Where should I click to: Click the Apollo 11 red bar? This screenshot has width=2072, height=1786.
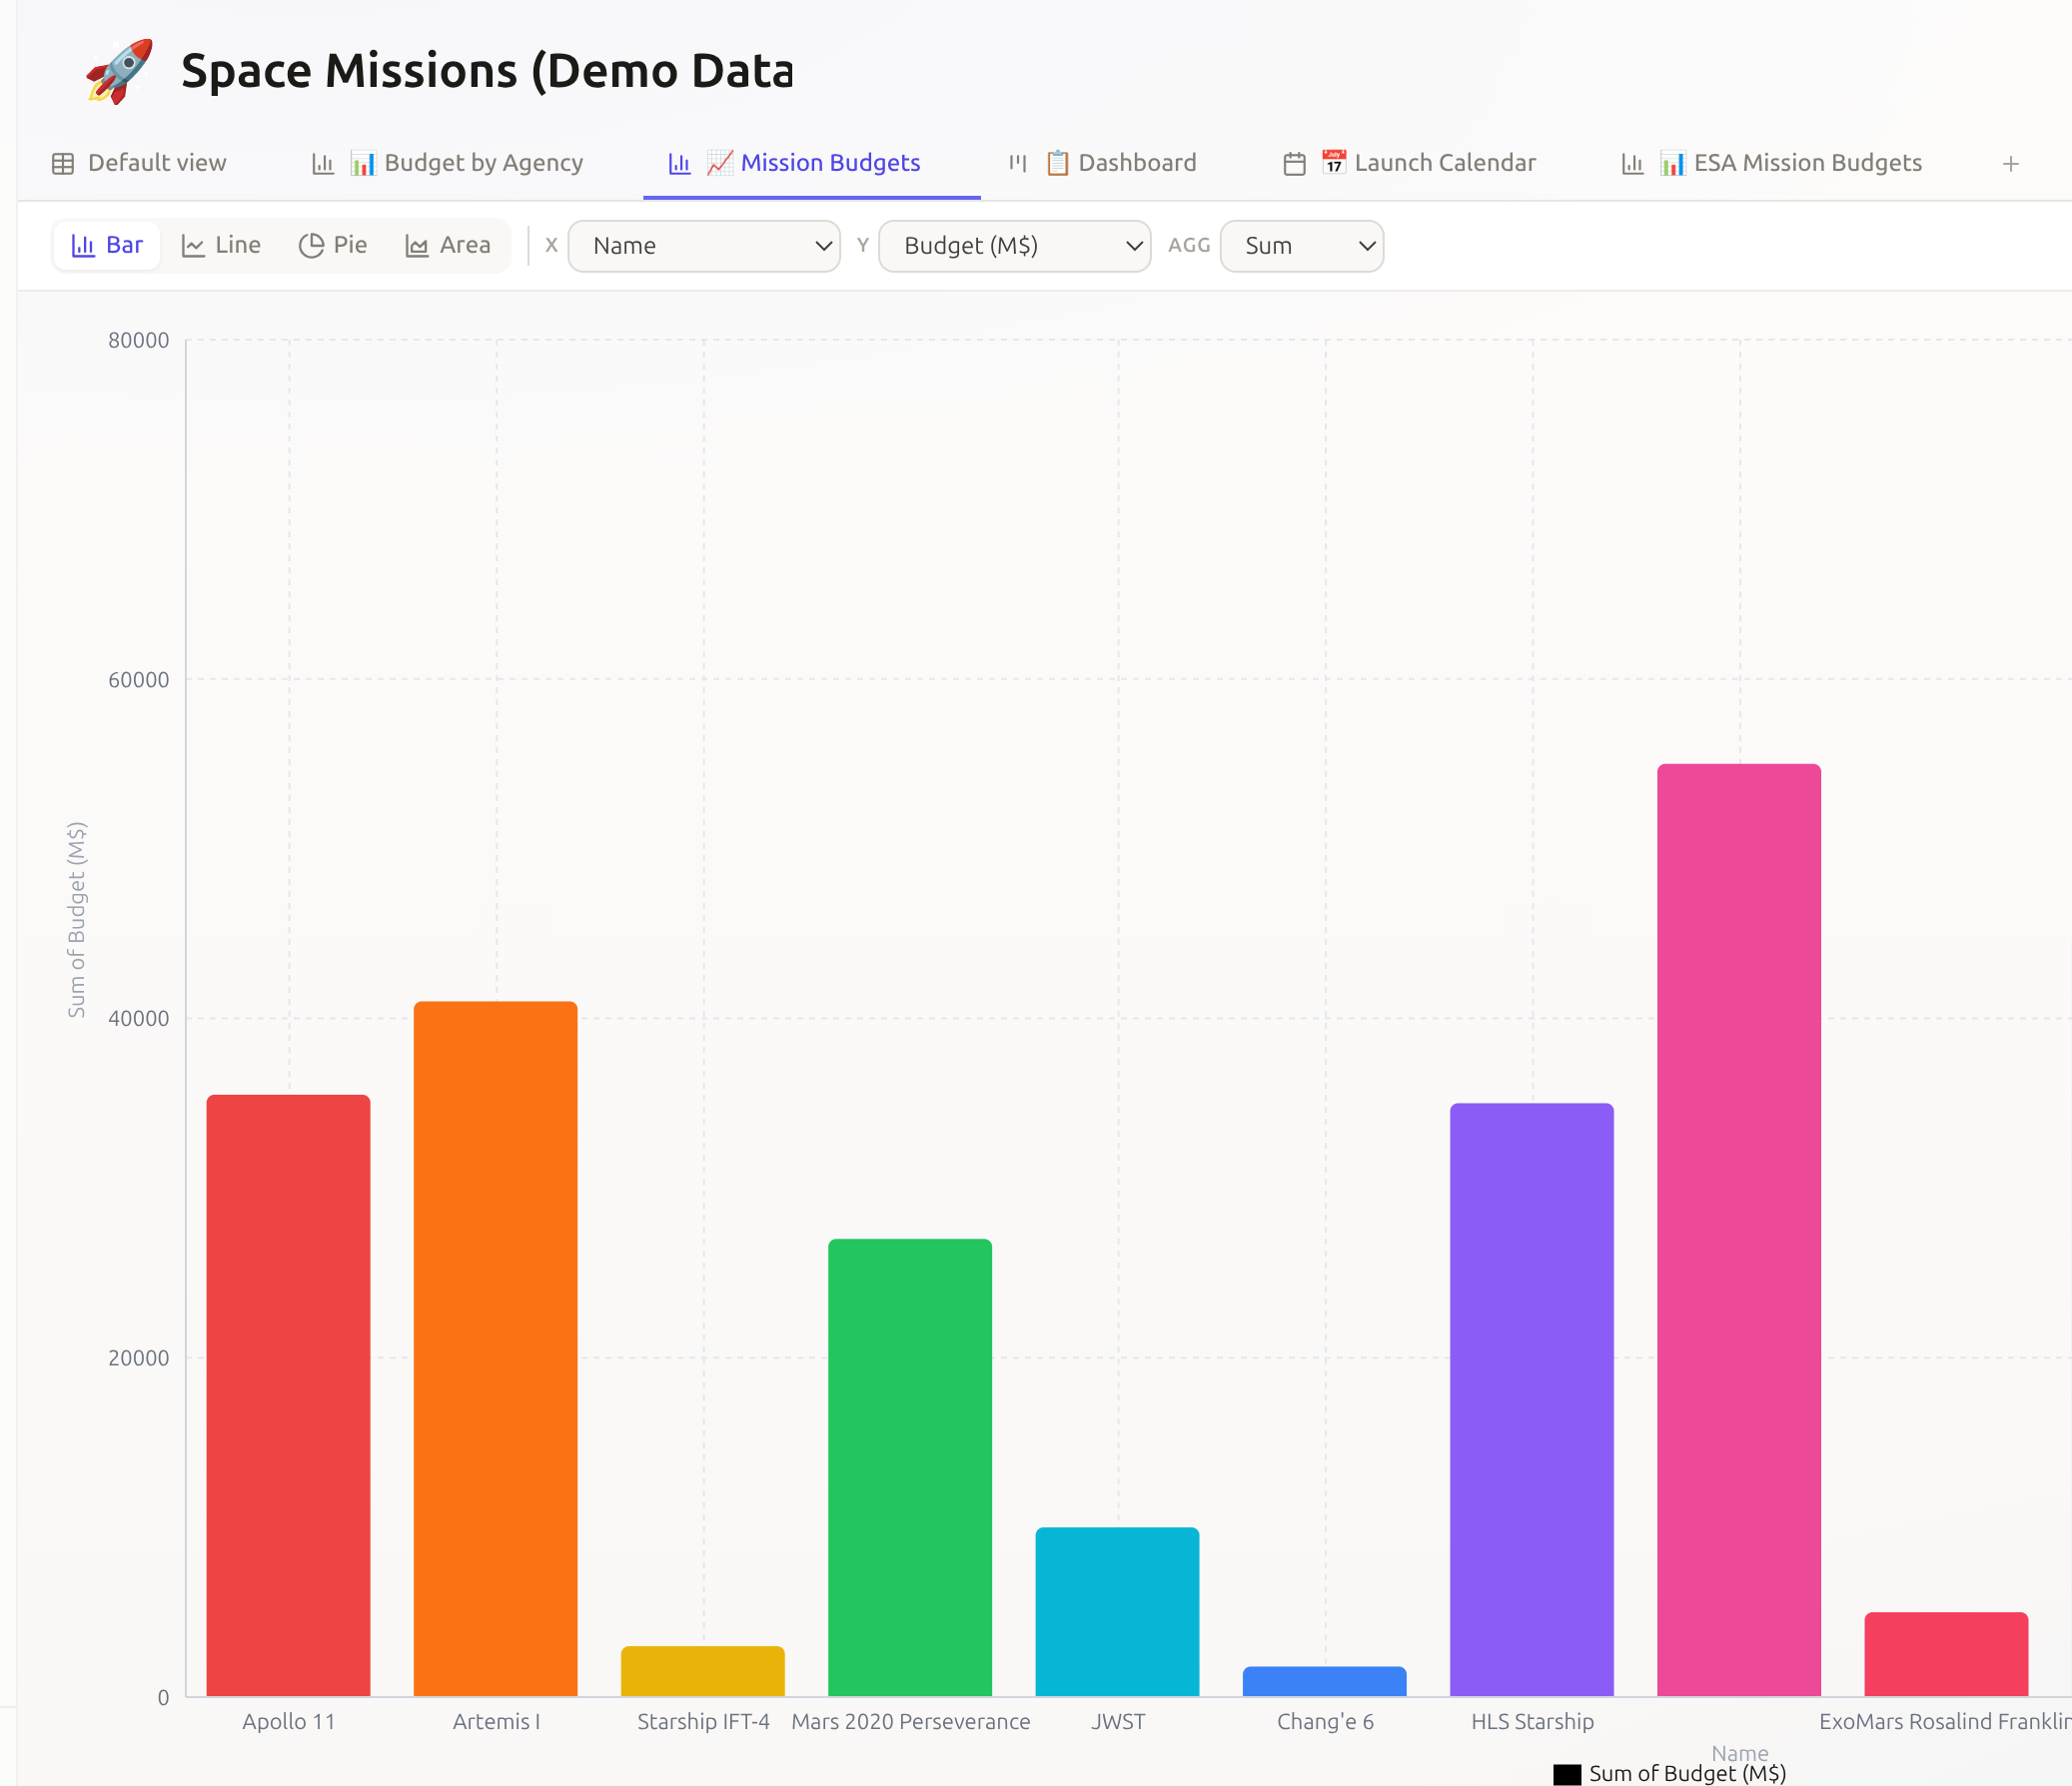pos(289,1395)
